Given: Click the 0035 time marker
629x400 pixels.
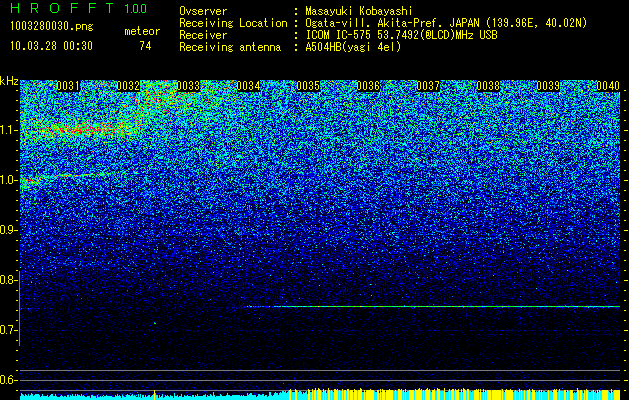Looking at the screenshot, I should pos(308,86).
